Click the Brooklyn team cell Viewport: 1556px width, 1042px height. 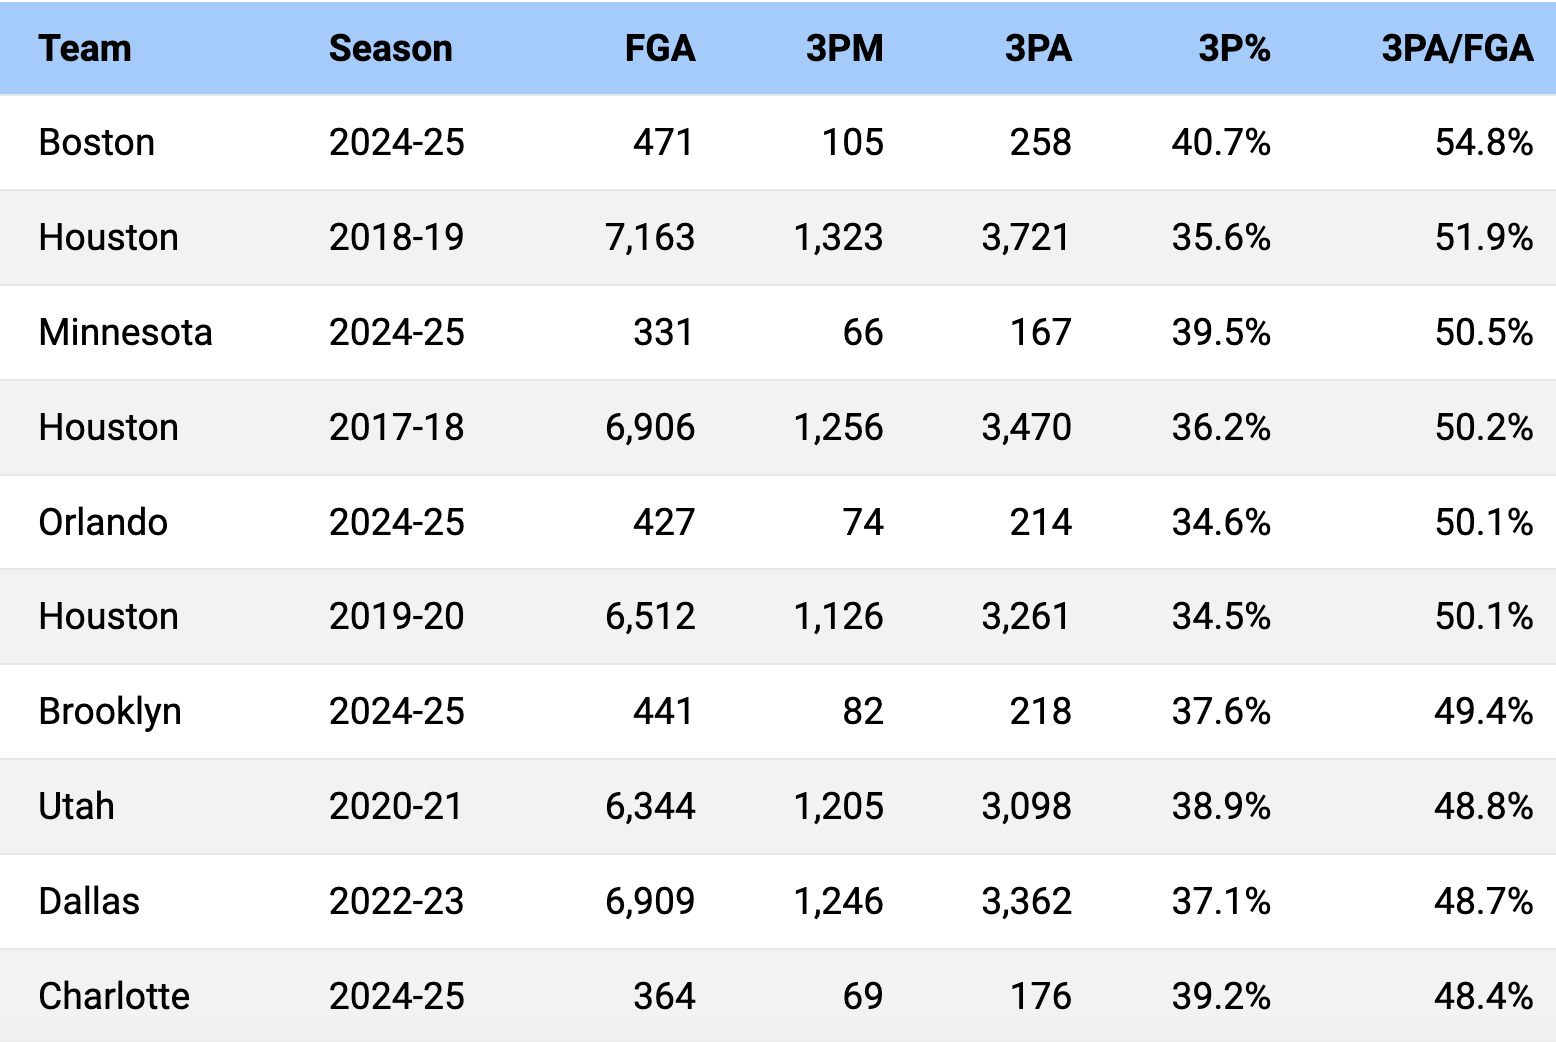click(x=110, y=711)
